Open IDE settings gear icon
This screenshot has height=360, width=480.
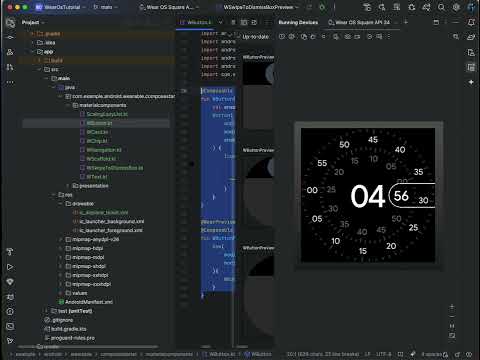(x=456, y=7)
